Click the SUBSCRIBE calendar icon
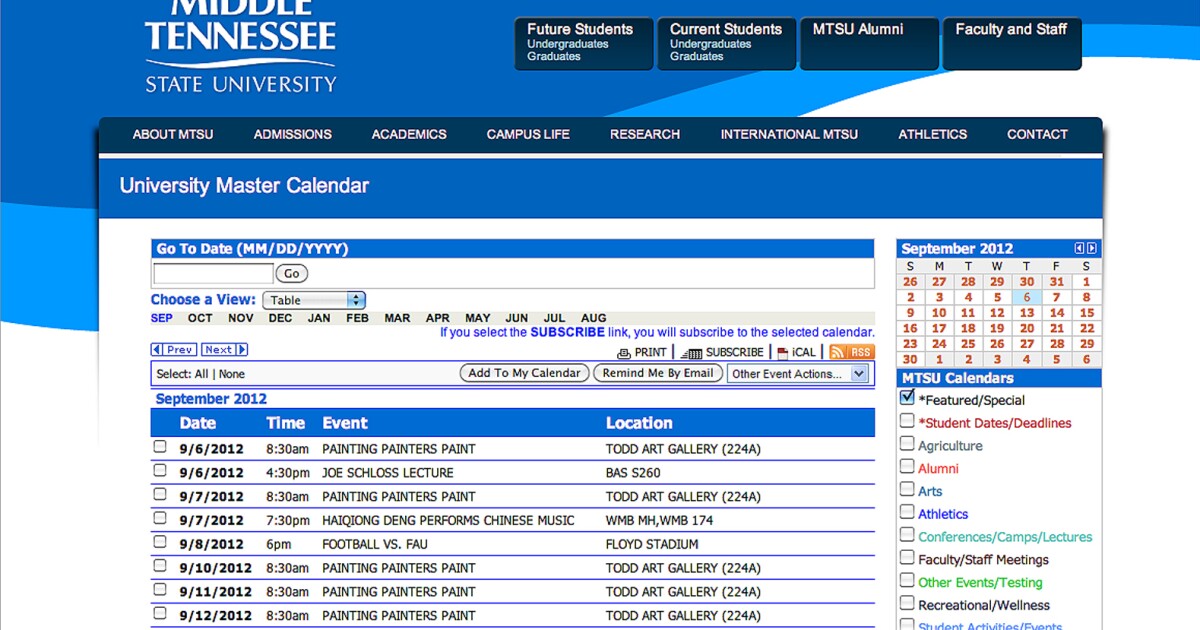 click(691, 353)
